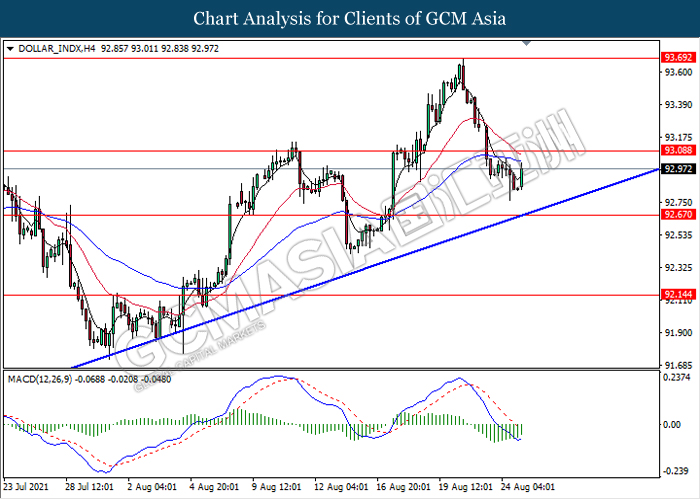Image resolution: width=700 pixels, height=500 pixels.
Task: Click the 93.600 price axis label
Action: (x=675, y=72)
